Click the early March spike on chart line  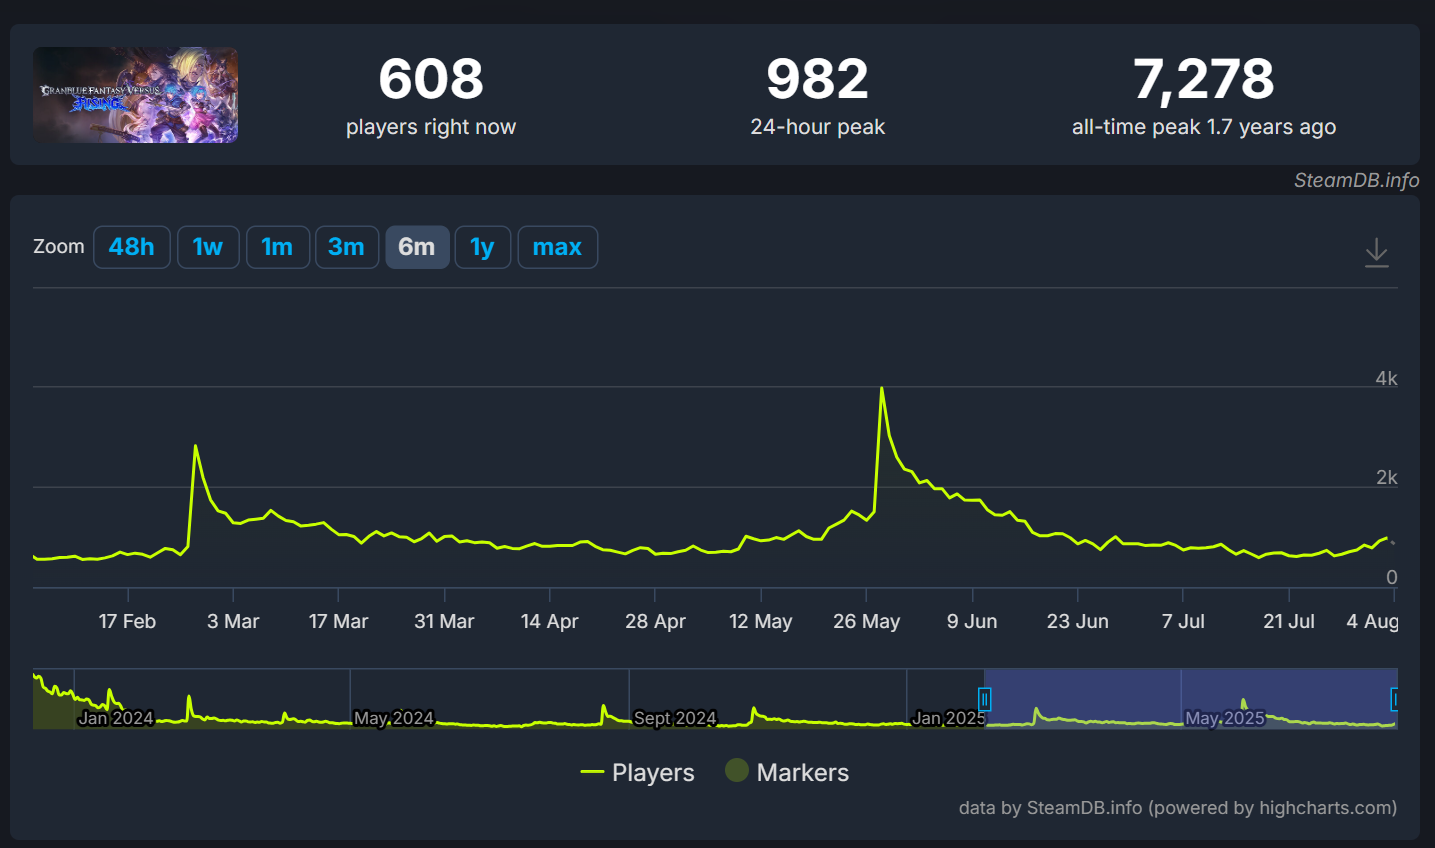click(195, 446)
